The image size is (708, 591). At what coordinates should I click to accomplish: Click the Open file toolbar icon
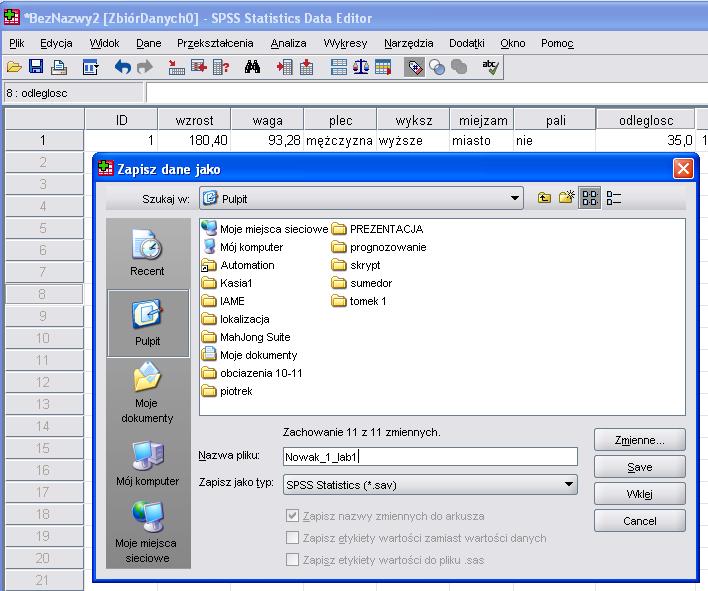(x=14, y=67)
